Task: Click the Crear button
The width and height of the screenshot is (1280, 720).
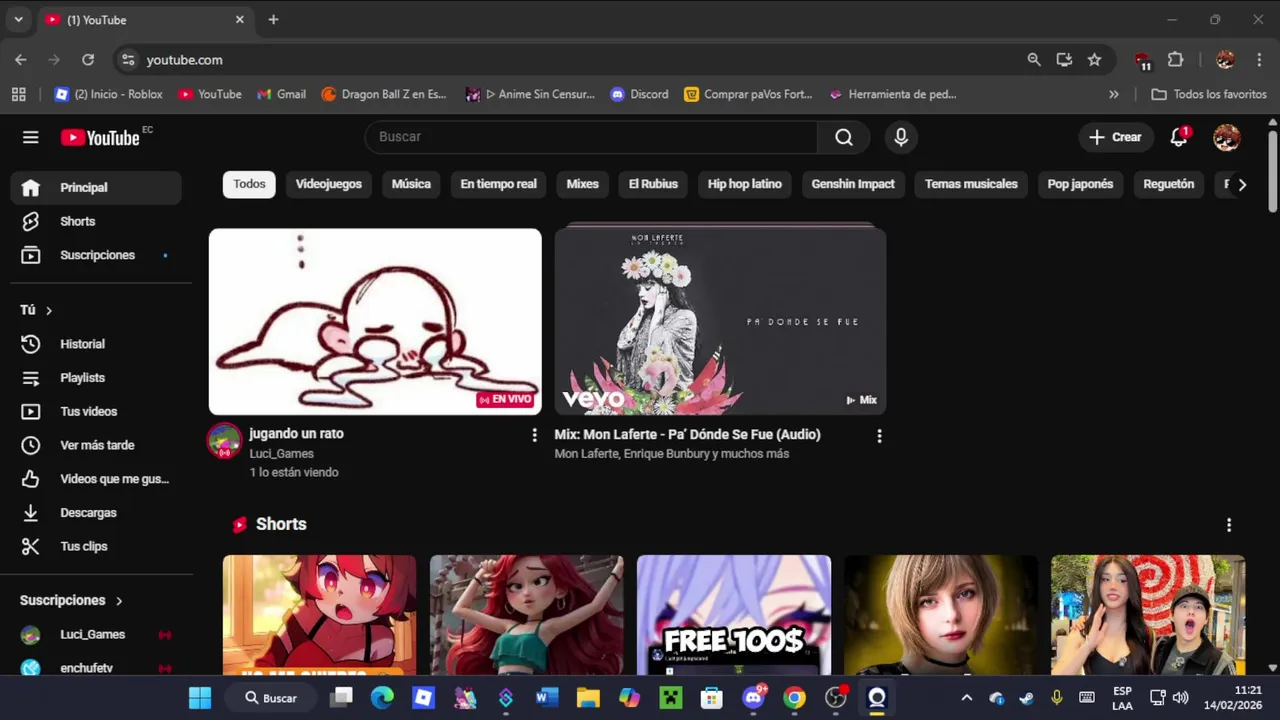Action: tap(1116, 137)
